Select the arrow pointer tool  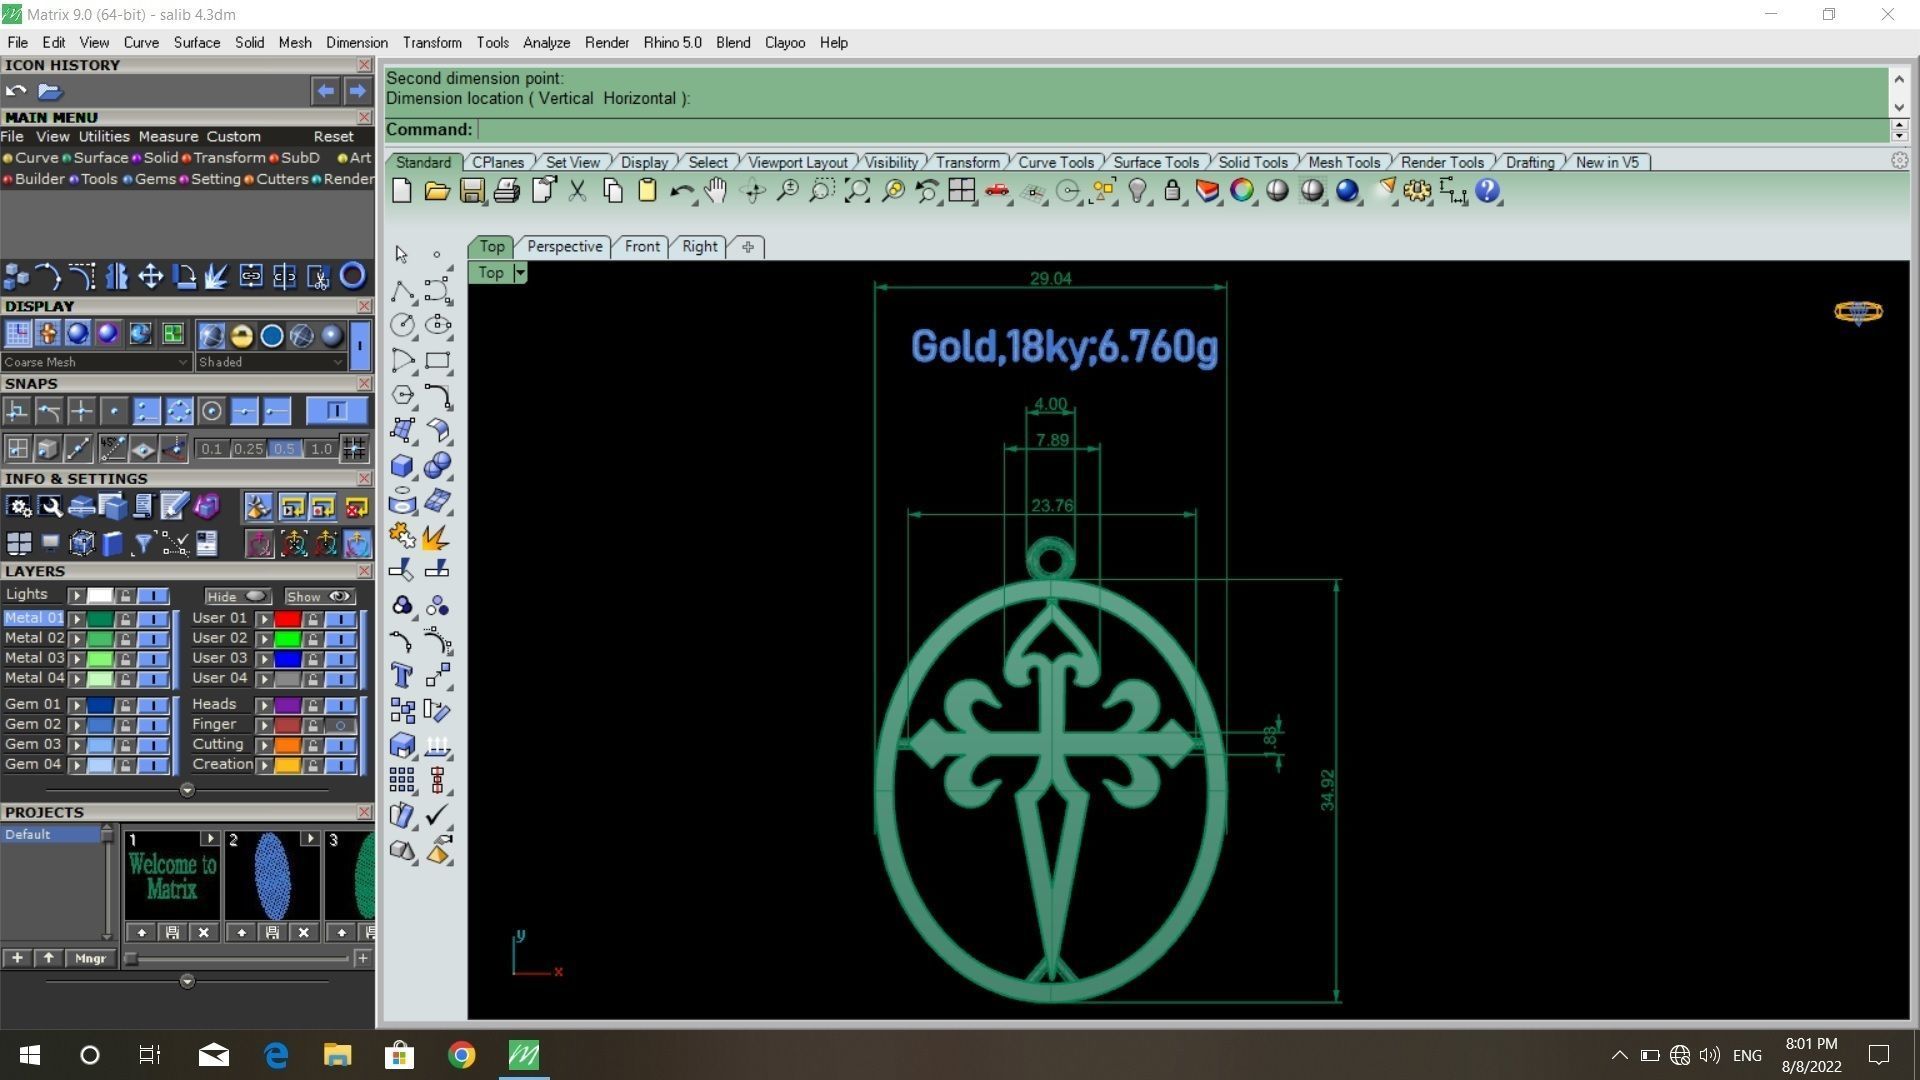(x=402, y=255)
